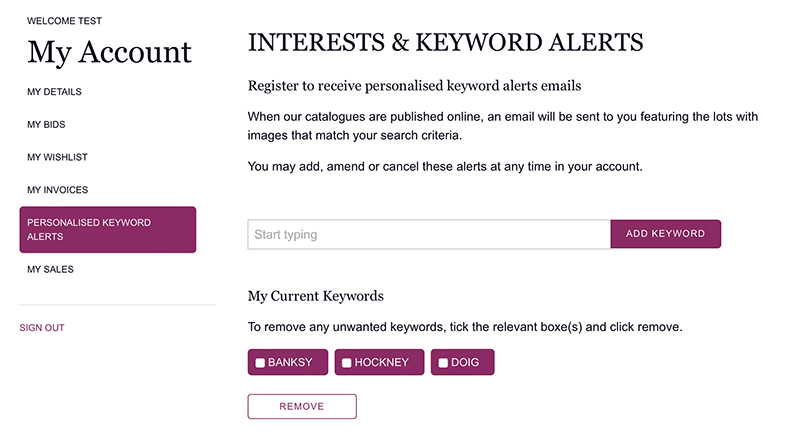Tick the HOCKNEY keyword checkbox

(x=347, y=363)
